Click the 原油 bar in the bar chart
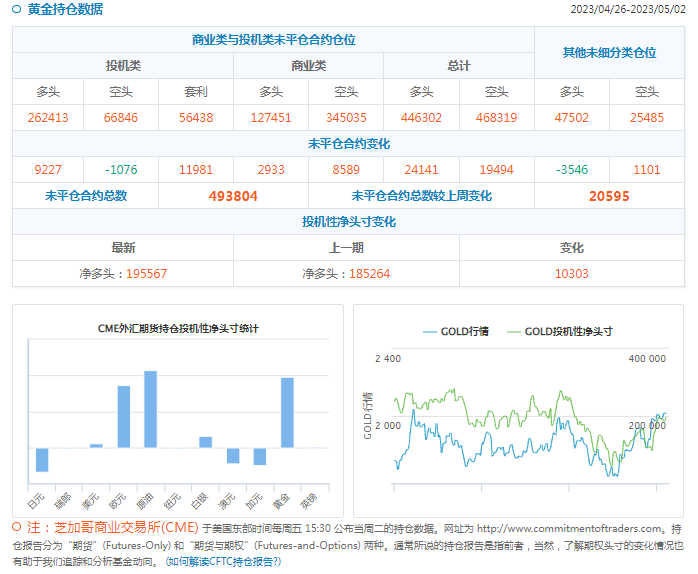The width and height of the screenshot is (698, 574). (x=151, y=409)
